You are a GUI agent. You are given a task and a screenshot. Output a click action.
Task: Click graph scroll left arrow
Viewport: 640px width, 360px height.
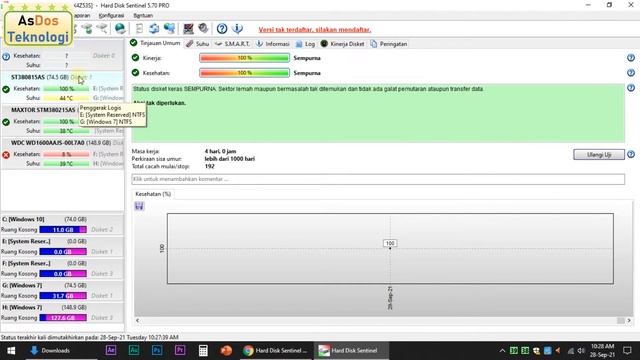tap(137, 320)
